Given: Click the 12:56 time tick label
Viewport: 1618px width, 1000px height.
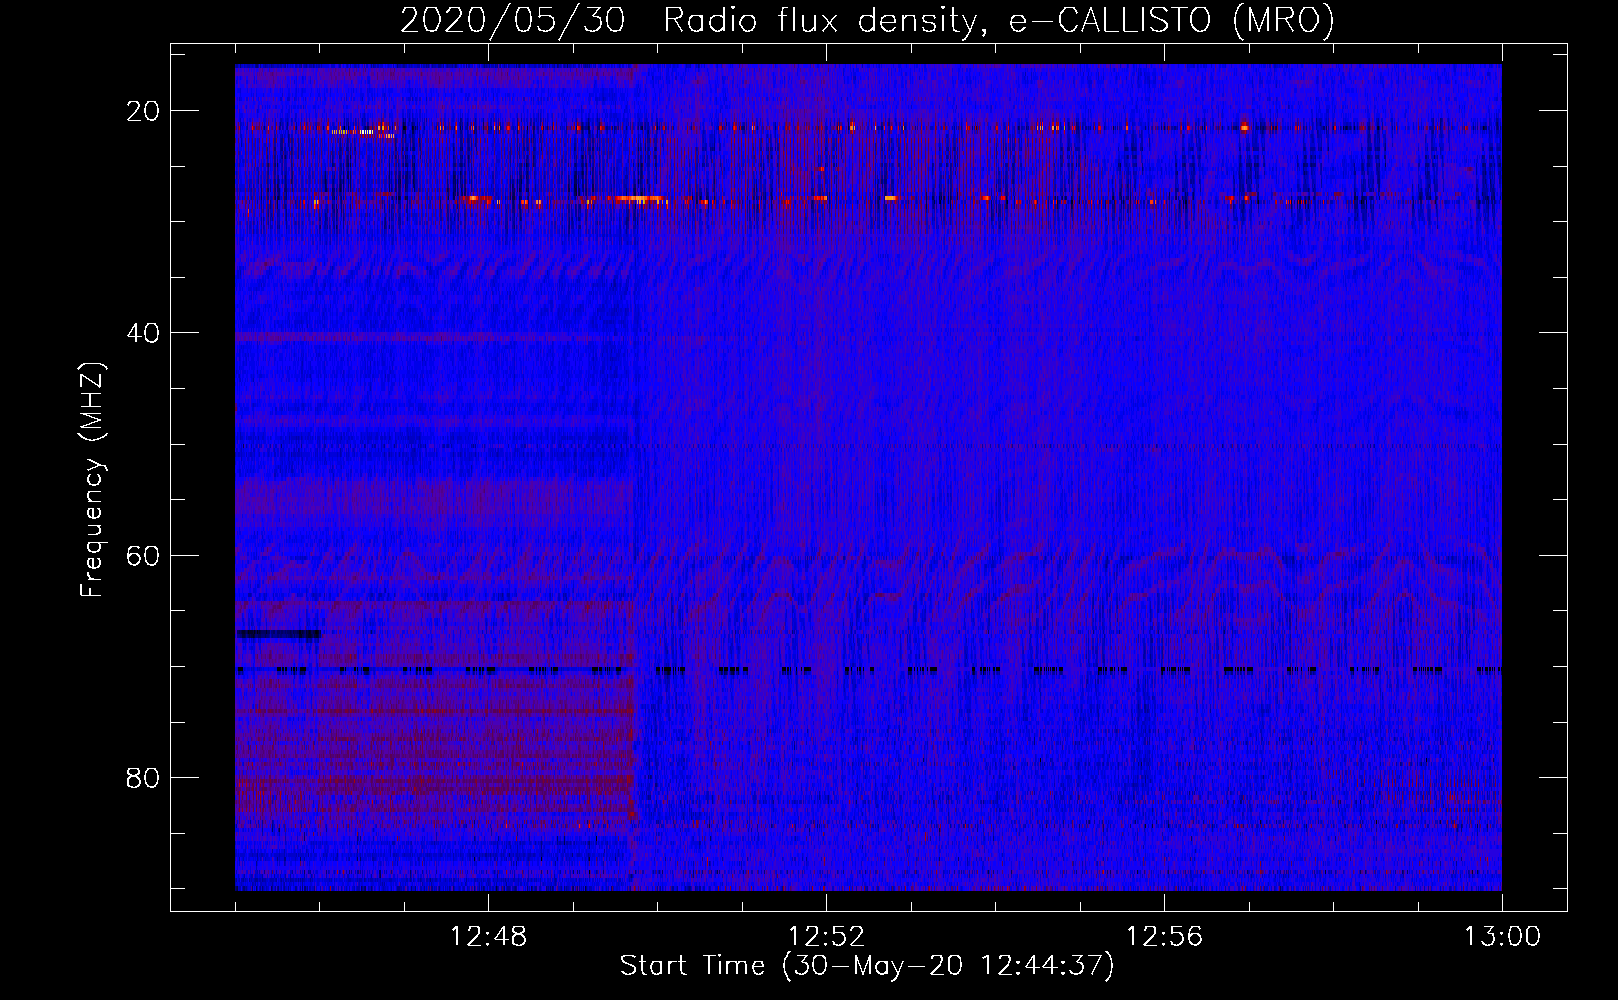Looking at the screenshot, I should coord(1164,937).
